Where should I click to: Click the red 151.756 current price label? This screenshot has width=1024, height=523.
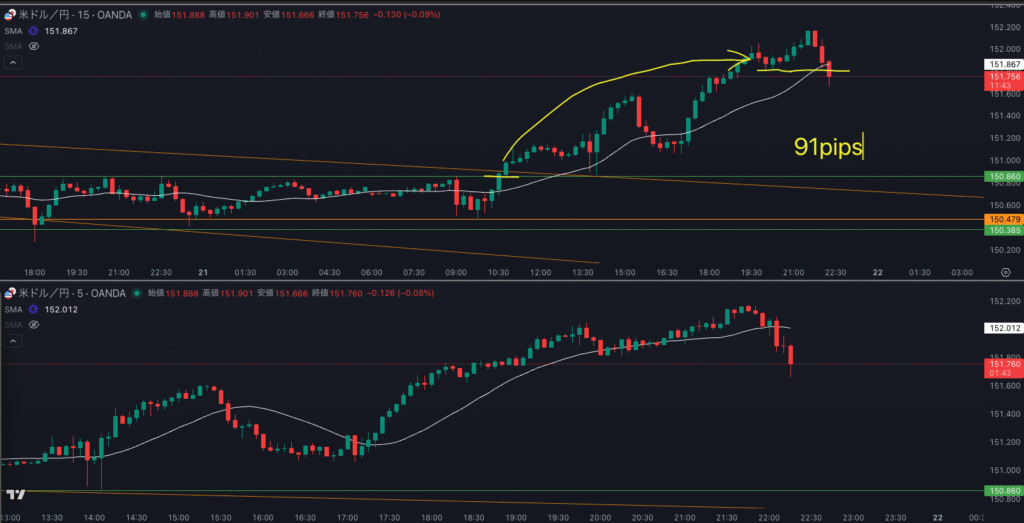point(1003,77)
